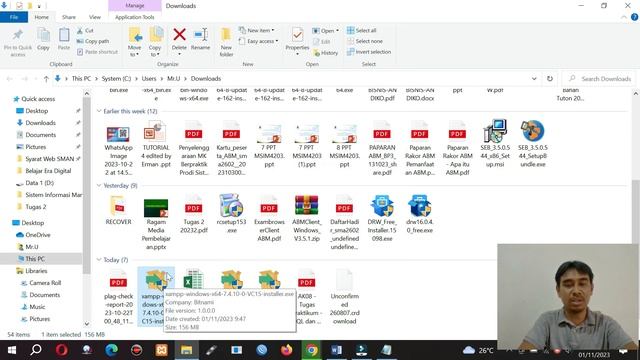Select the Excel spreadsheet file under Today
640x360 pixels.
point(193,279)
